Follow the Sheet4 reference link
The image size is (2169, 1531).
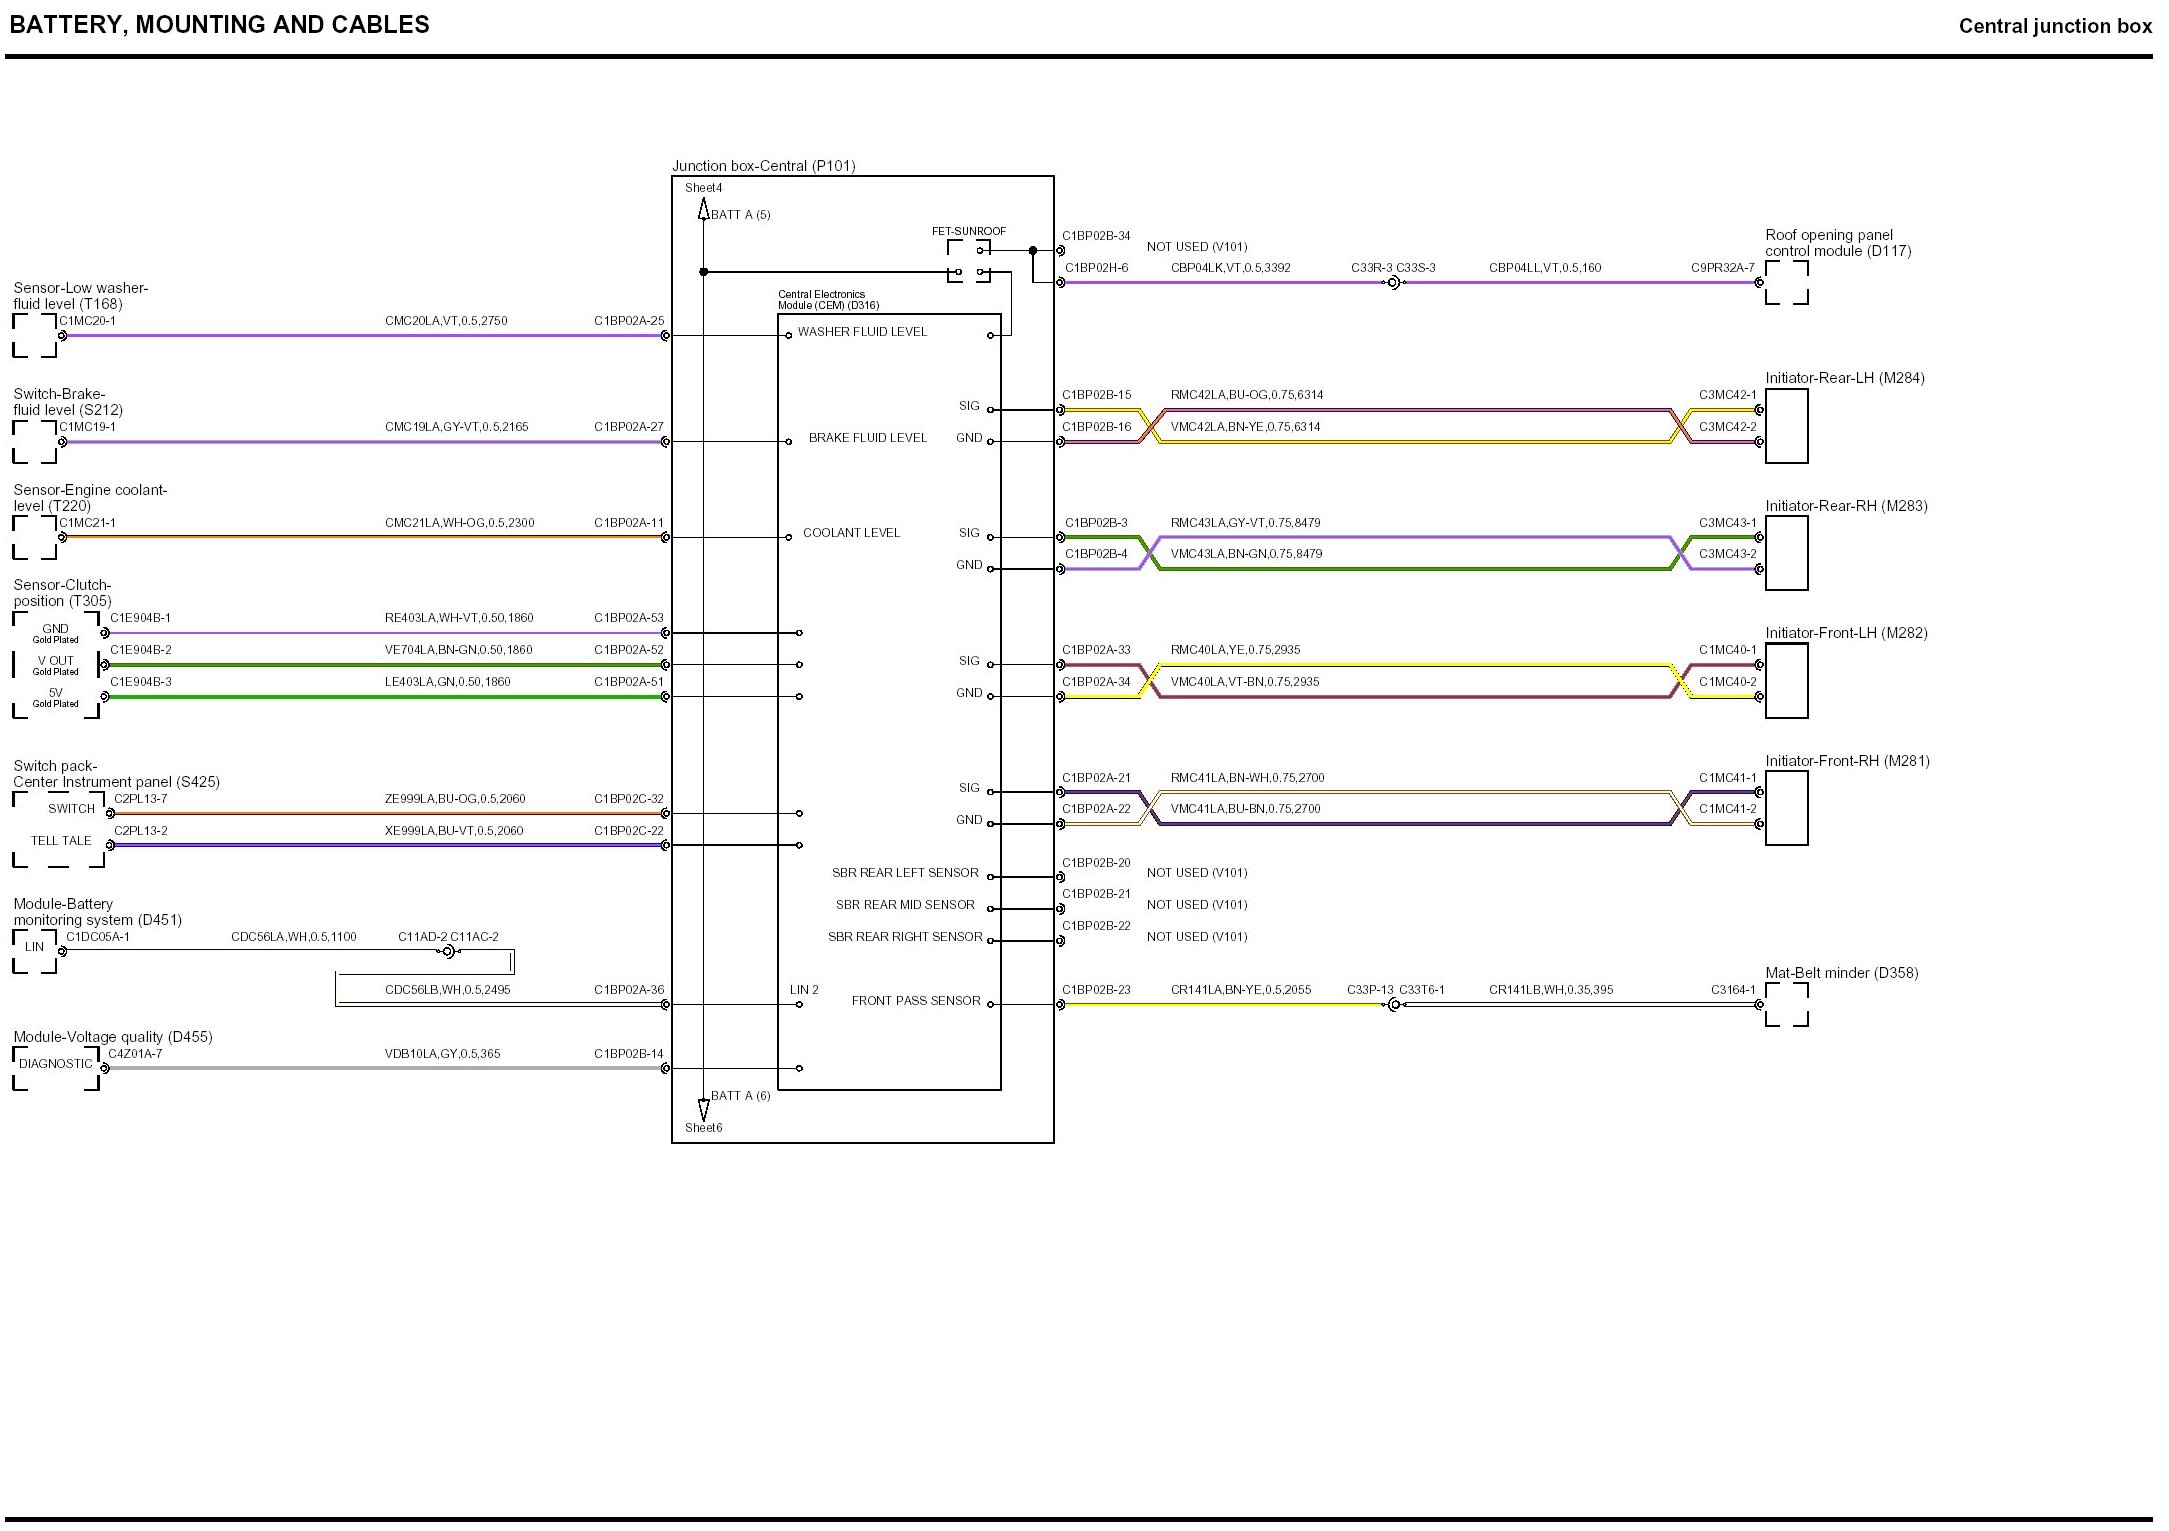tap(703, 188)
